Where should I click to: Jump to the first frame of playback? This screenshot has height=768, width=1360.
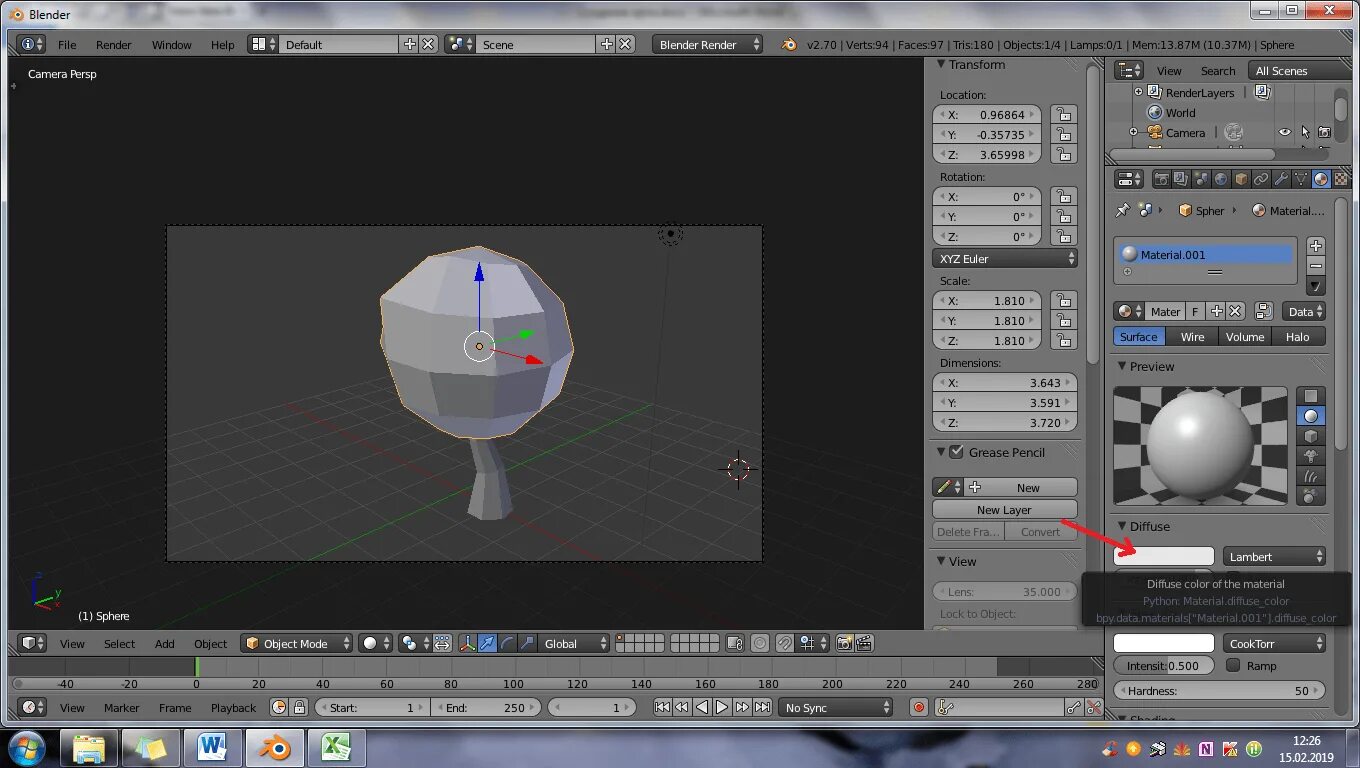point(662,708)
